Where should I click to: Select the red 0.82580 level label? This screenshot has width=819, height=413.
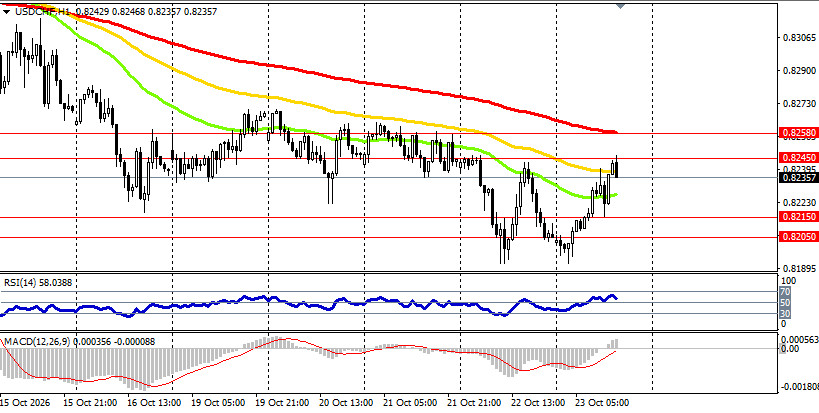798,133
